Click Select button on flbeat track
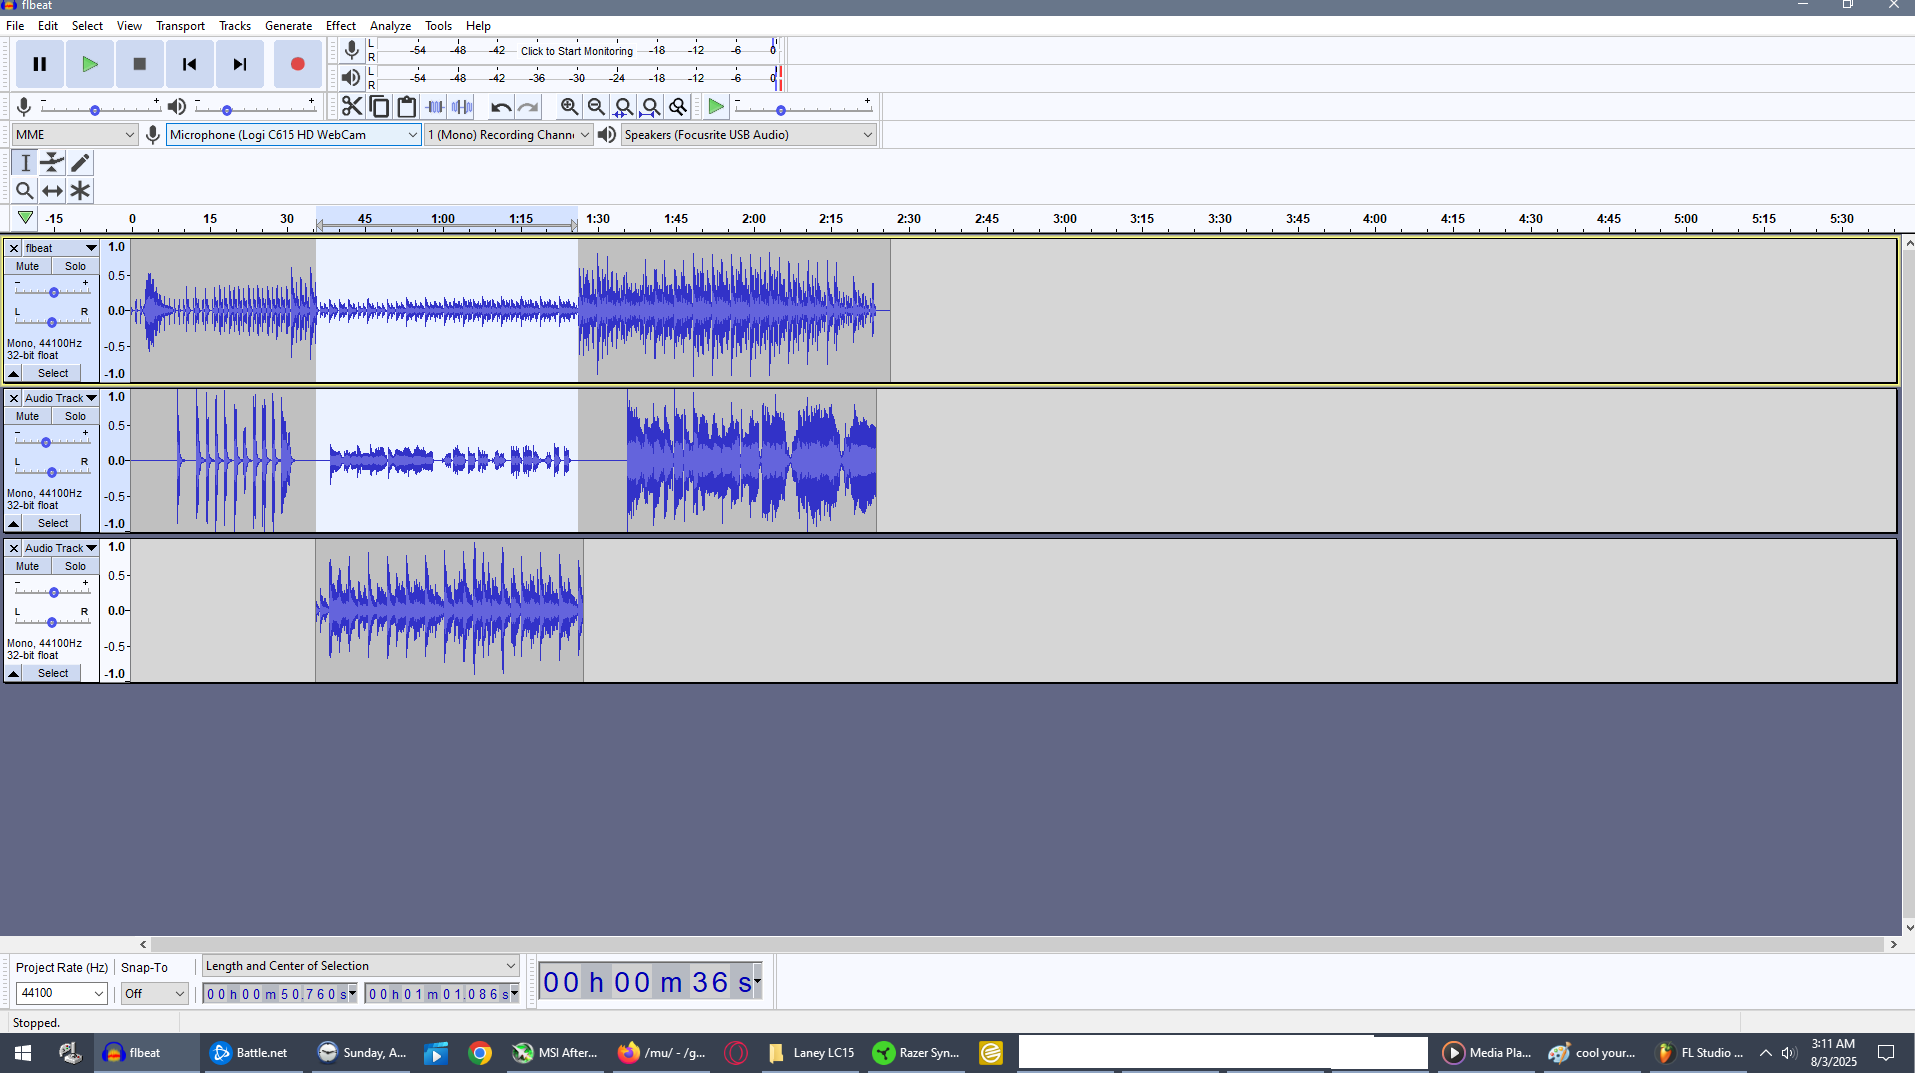The height and width of the screenshot is (1073, 1915). coord(53,373)
